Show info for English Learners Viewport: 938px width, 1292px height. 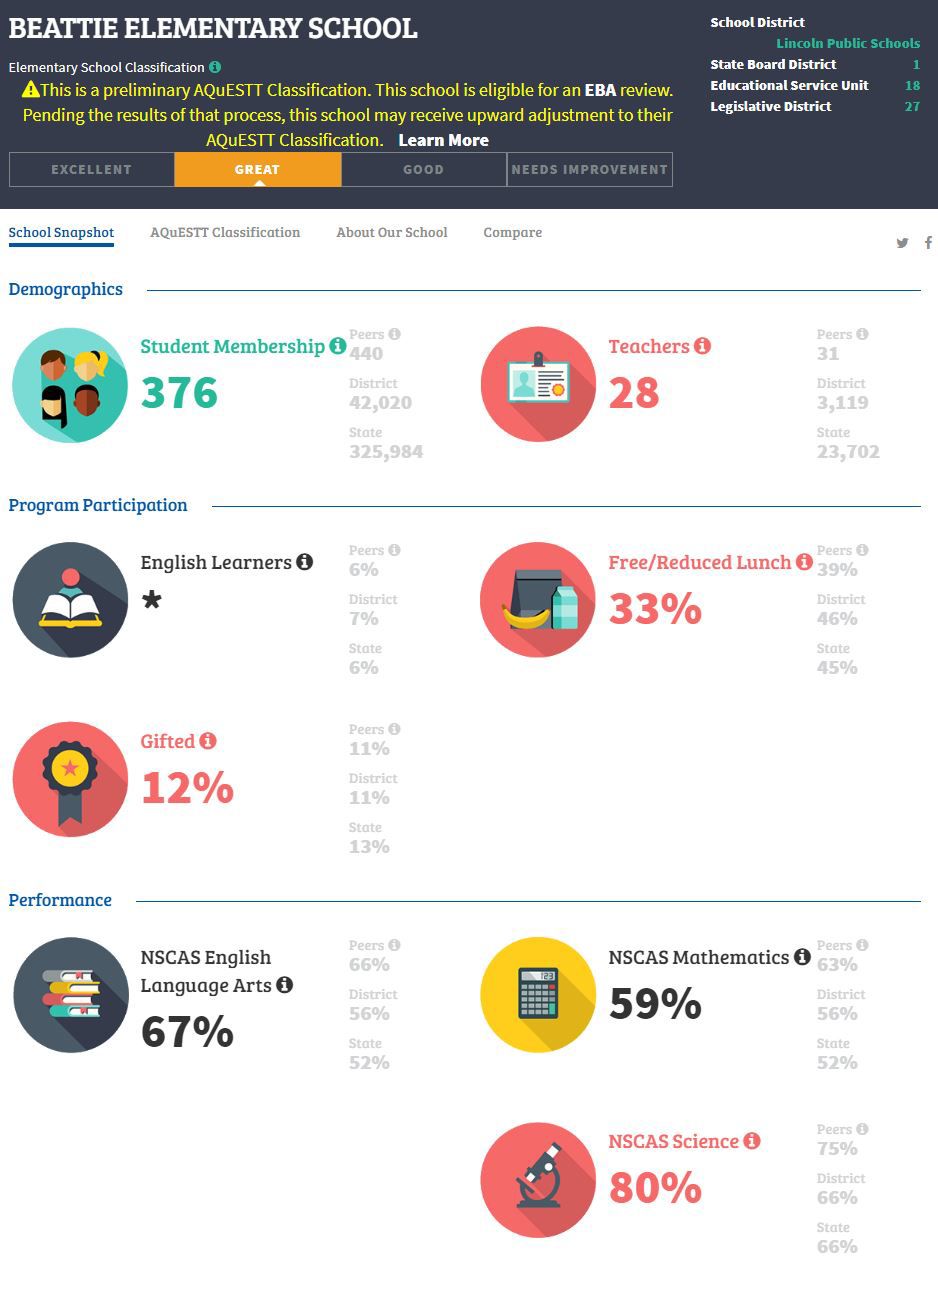304,562
